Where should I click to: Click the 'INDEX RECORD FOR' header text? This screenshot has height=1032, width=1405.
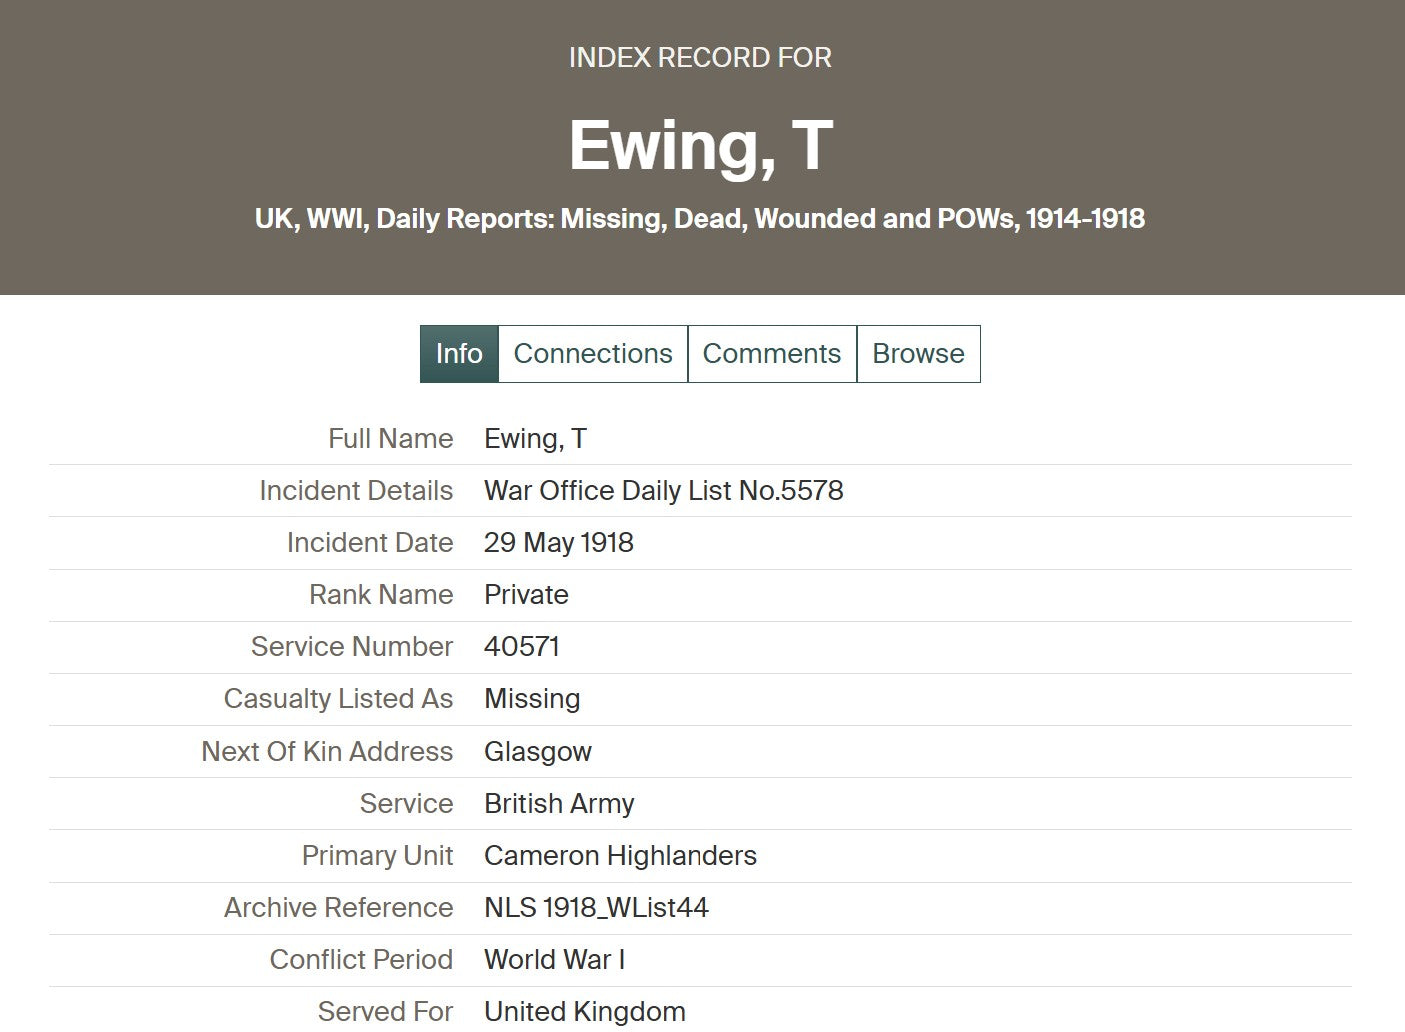pos(700,58)
